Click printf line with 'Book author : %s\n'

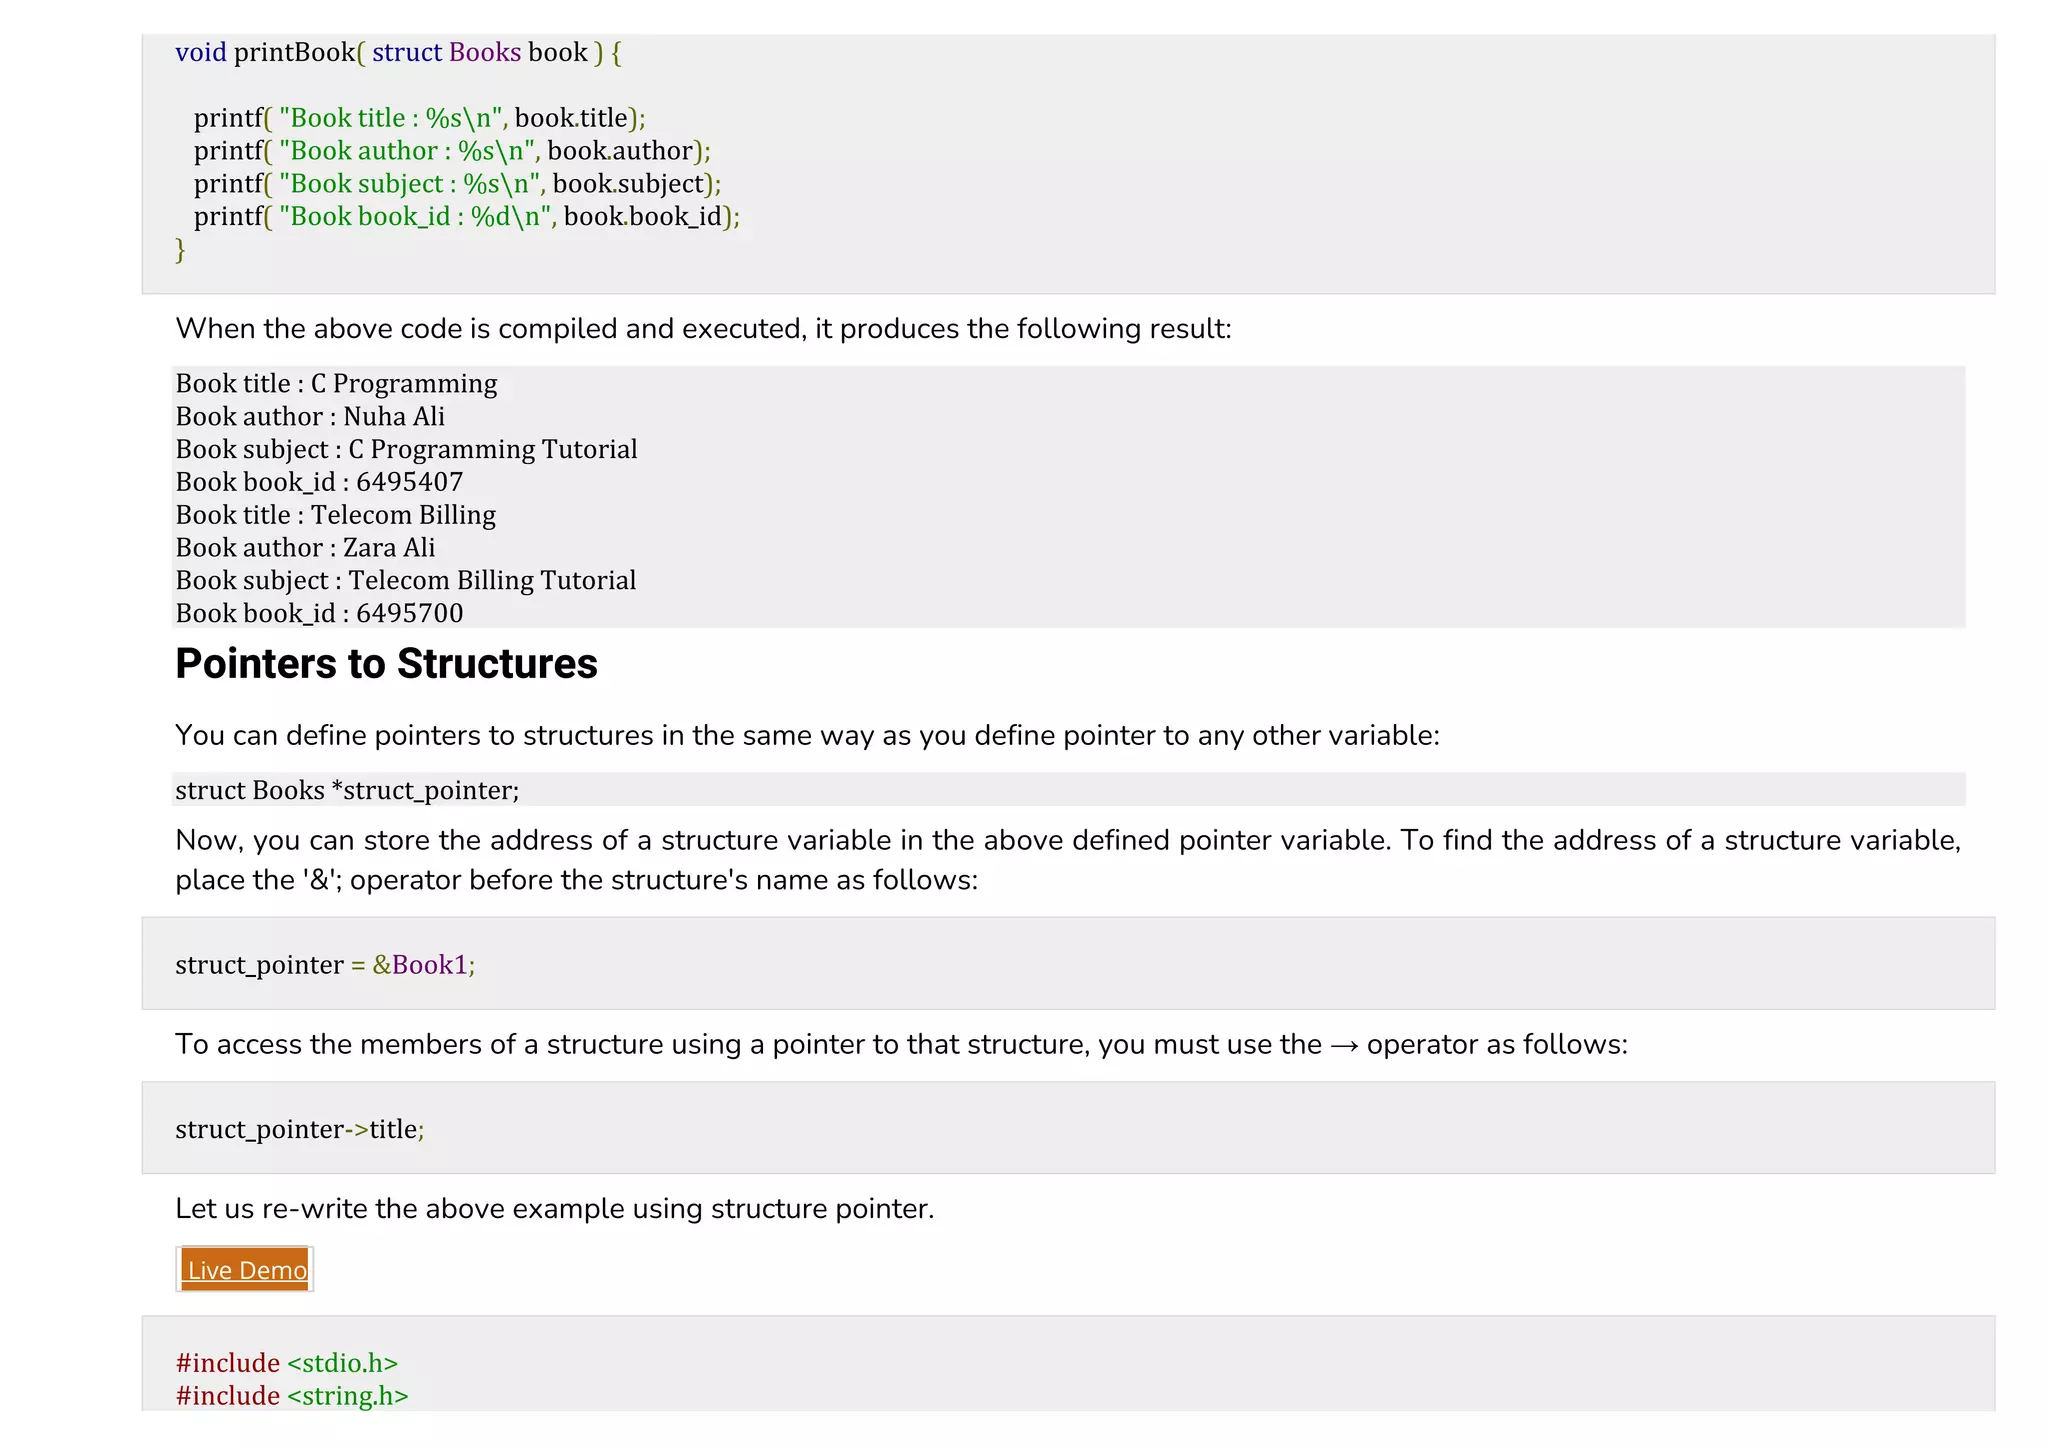tap(452, 151)
